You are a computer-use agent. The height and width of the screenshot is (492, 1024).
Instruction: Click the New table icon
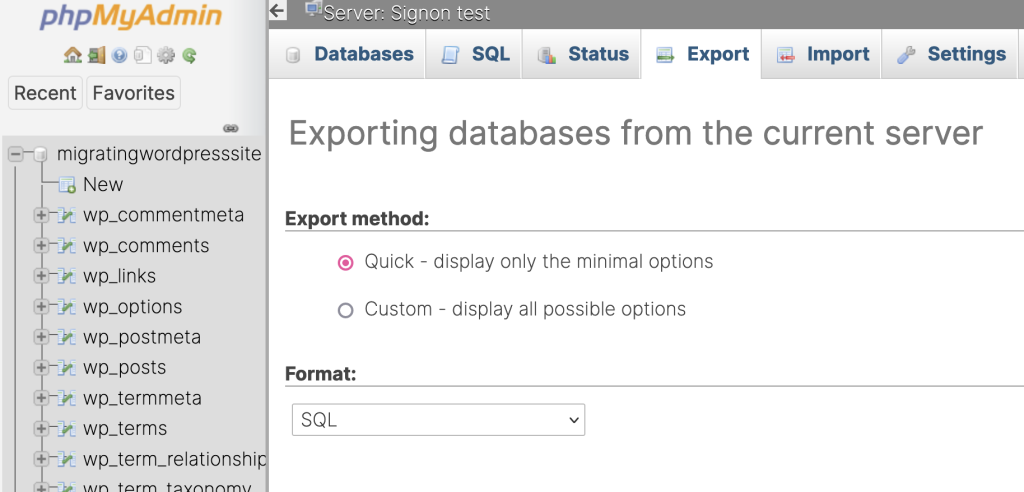click(x=67, y=185)
